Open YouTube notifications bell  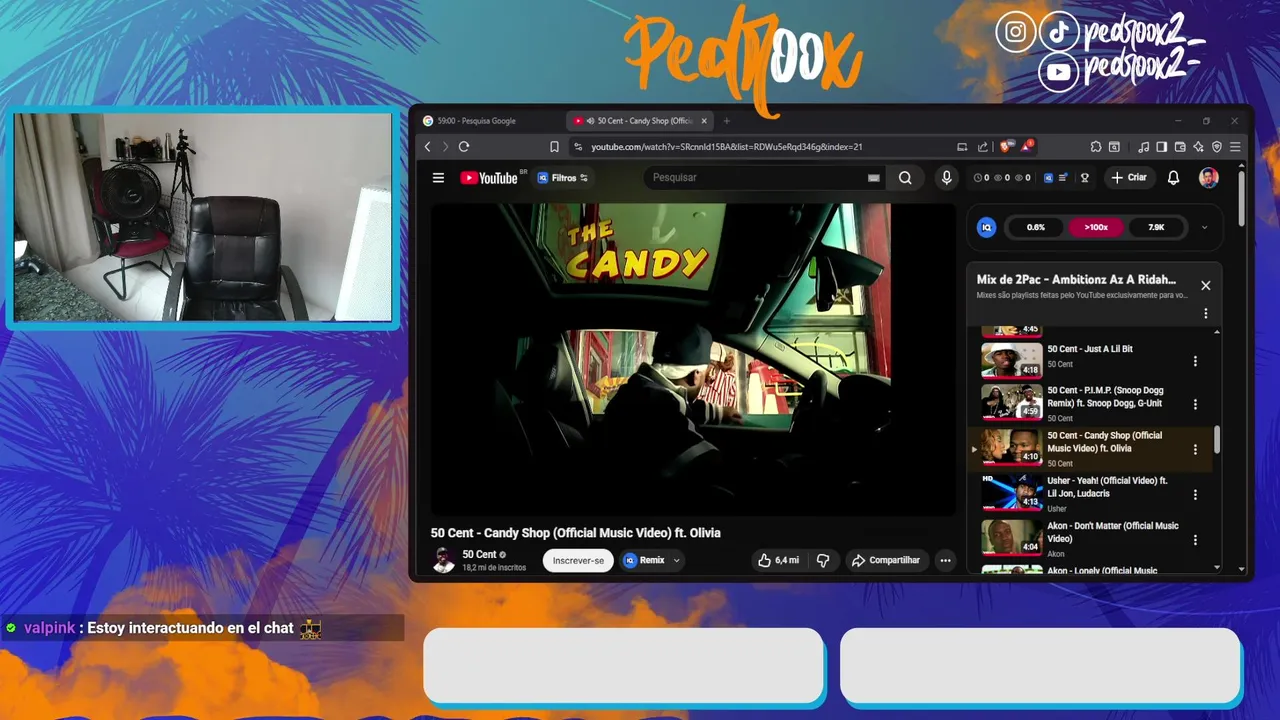(1174, 178)
